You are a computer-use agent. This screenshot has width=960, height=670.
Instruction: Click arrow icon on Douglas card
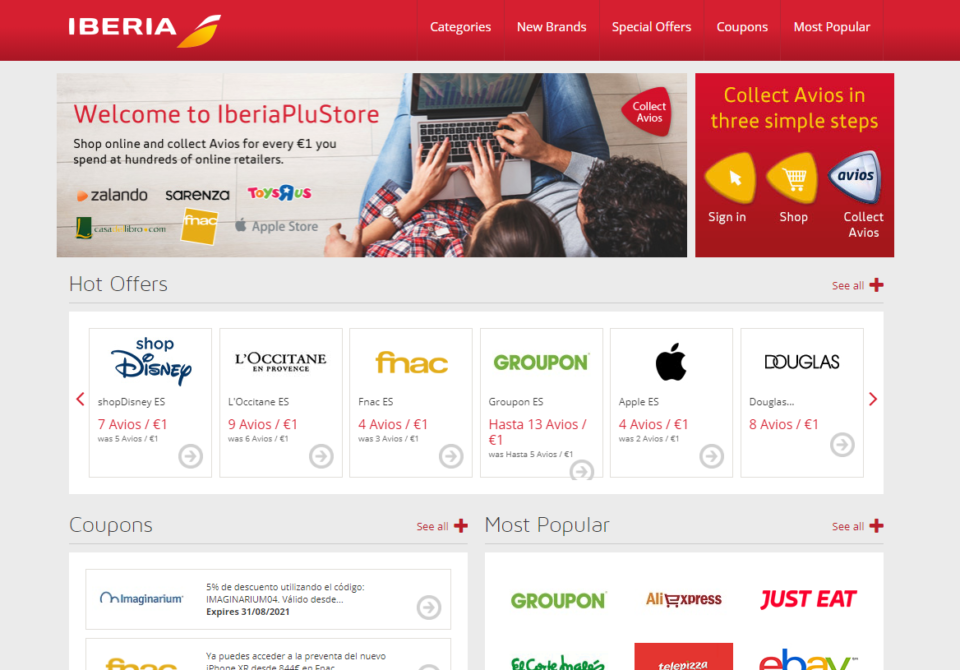pyautogui.click(x=842, y=445)
